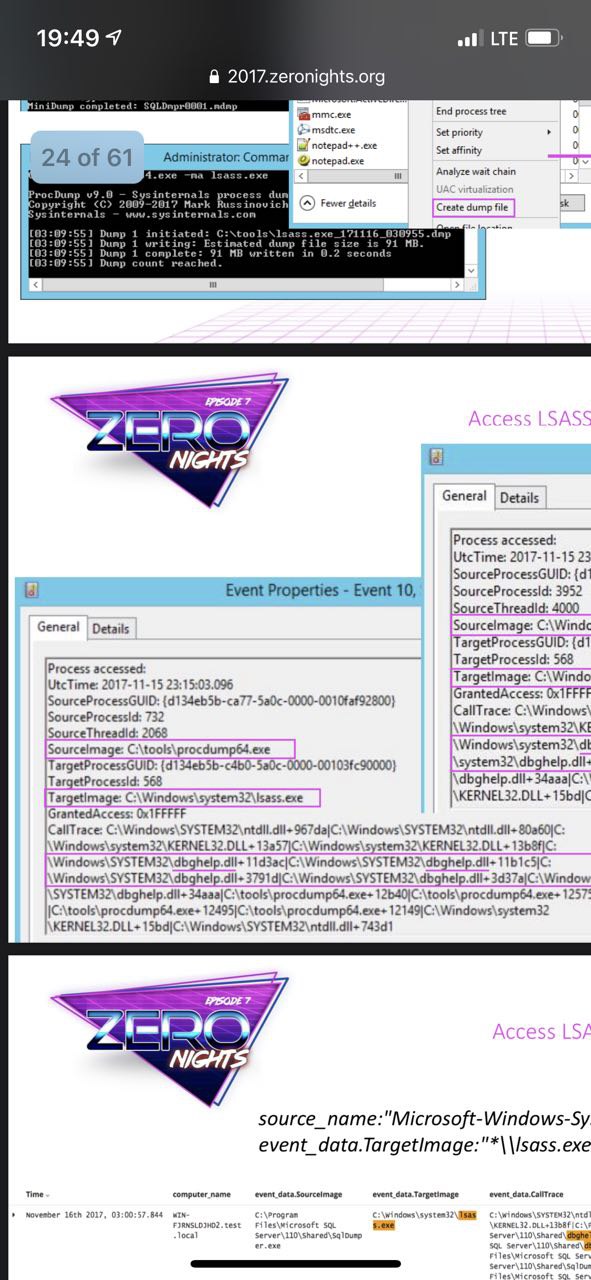Choose Analyze wait chain menu entry
Screen dimensions: 591x1280
pyautogui.click(x=474, y=172)
